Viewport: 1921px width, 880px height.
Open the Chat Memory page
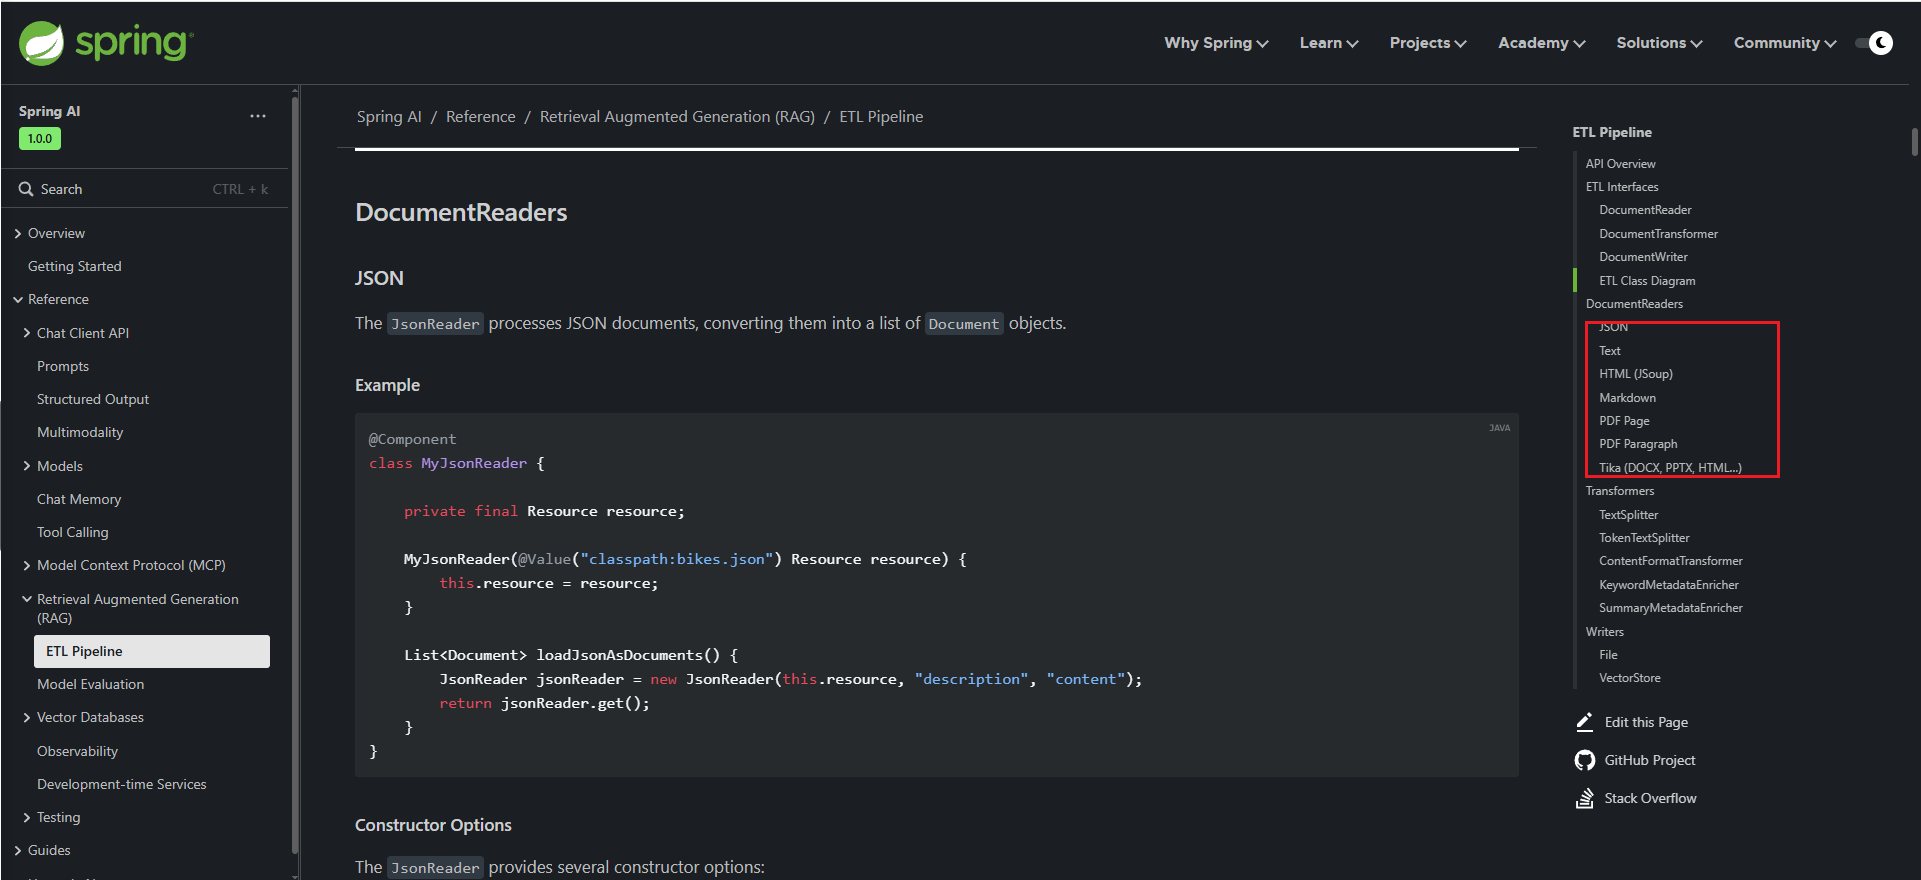coord(79,499)
